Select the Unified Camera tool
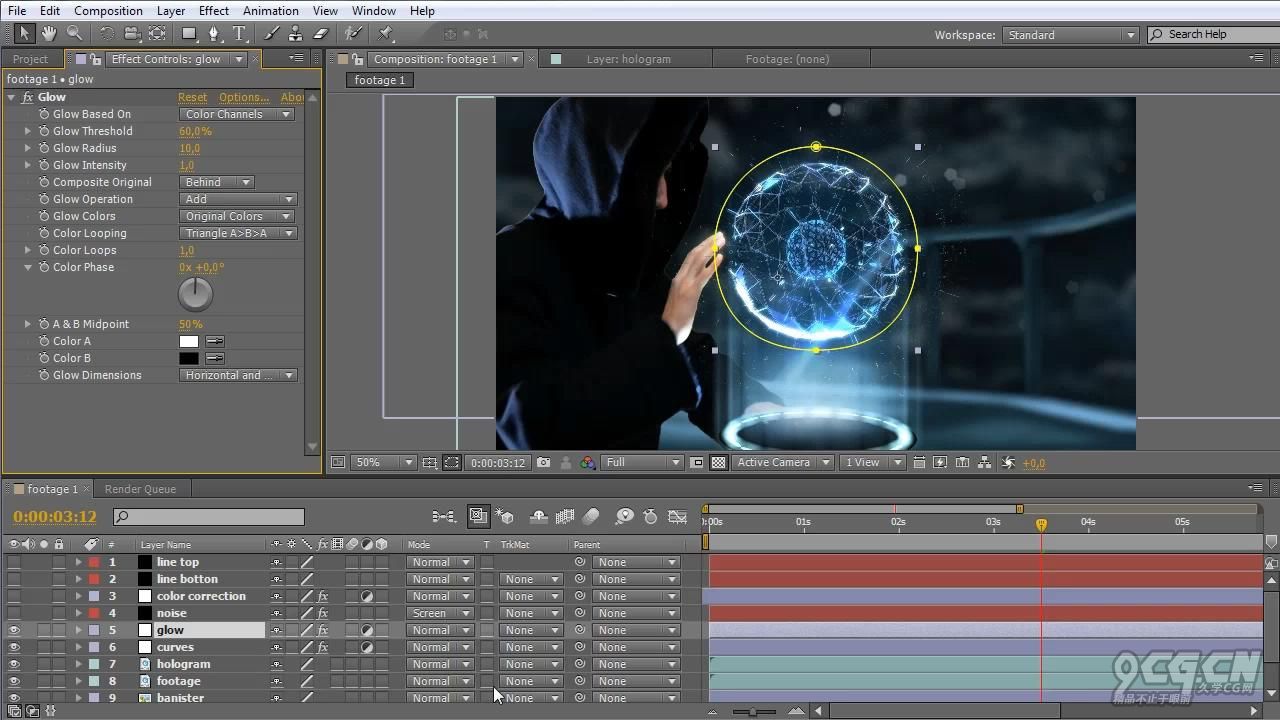1280x720 pixels. pyautogui.click(x=132, y=34)
